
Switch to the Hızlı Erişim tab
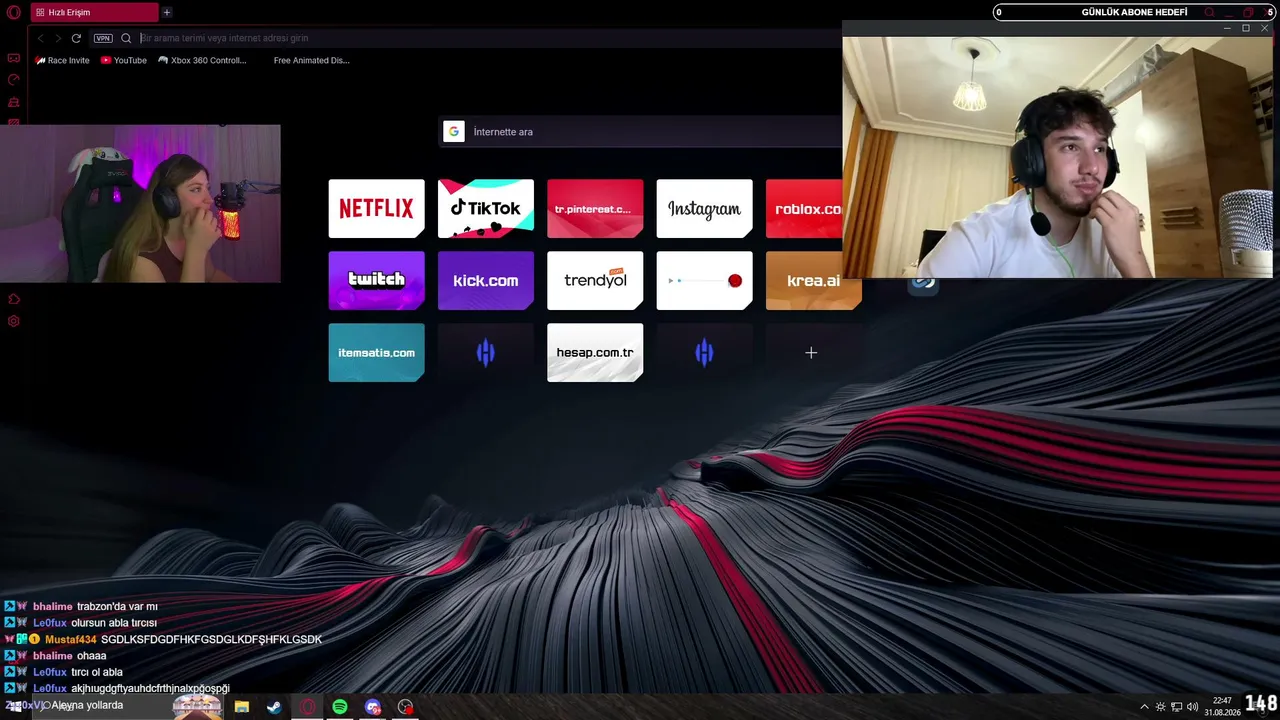(94, 13)
